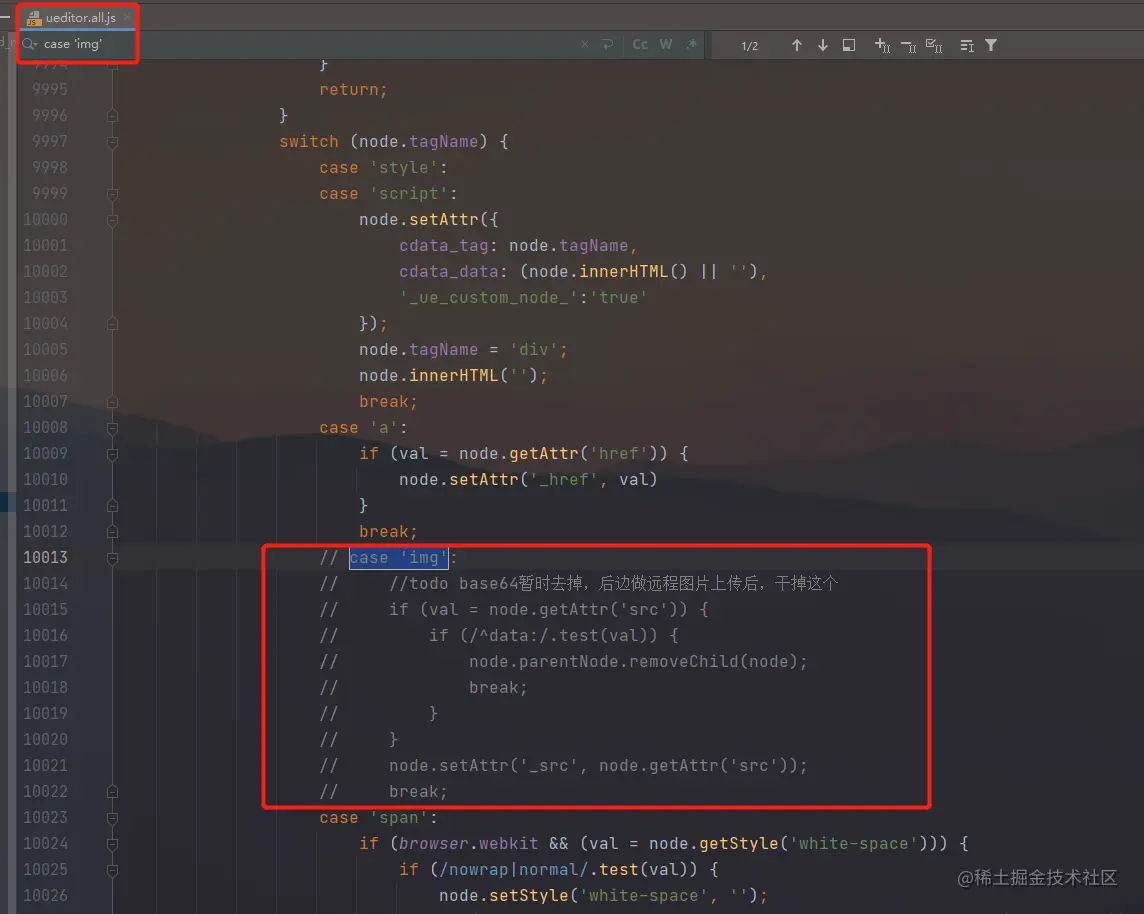
Task: Add selection for next occurrence
Action: coord(882,45)
